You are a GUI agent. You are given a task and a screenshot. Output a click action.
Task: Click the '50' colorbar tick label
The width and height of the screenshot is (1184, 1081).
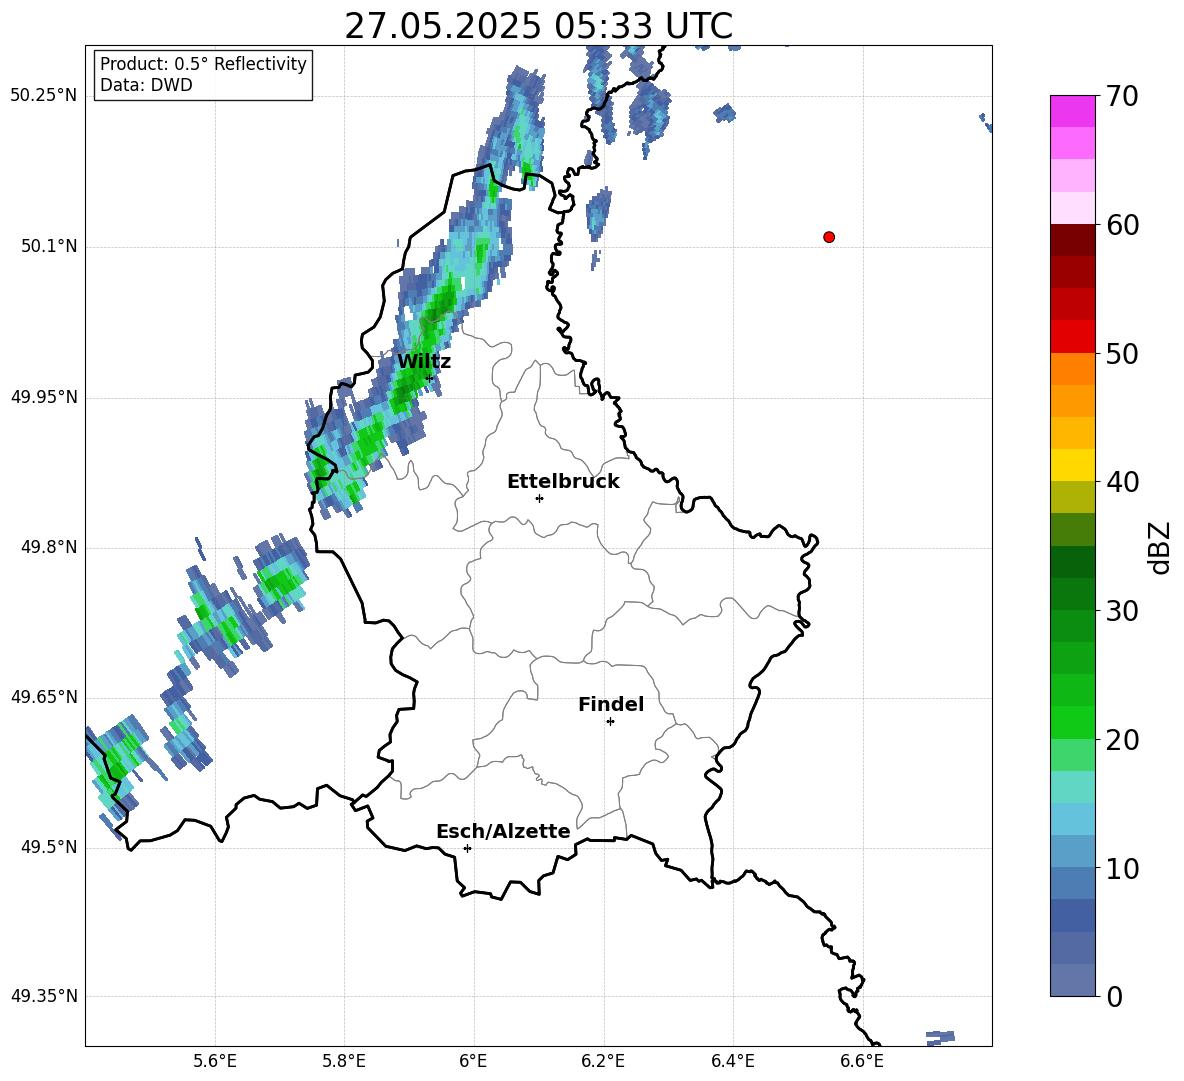[1122, 353]
